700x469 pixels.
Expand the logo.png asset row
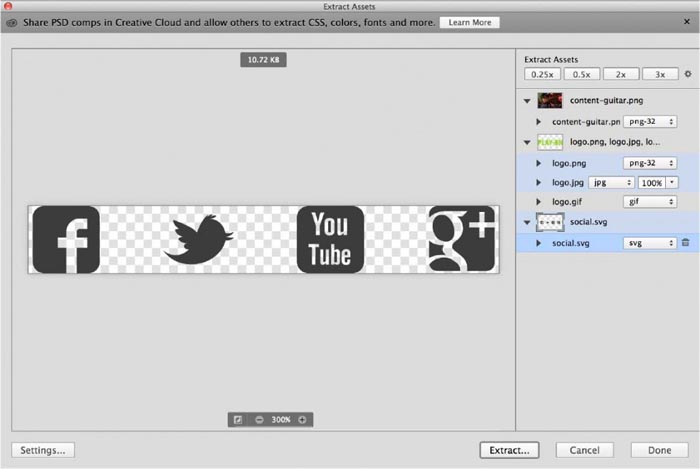pyautogui.click(x=538, y=163)
